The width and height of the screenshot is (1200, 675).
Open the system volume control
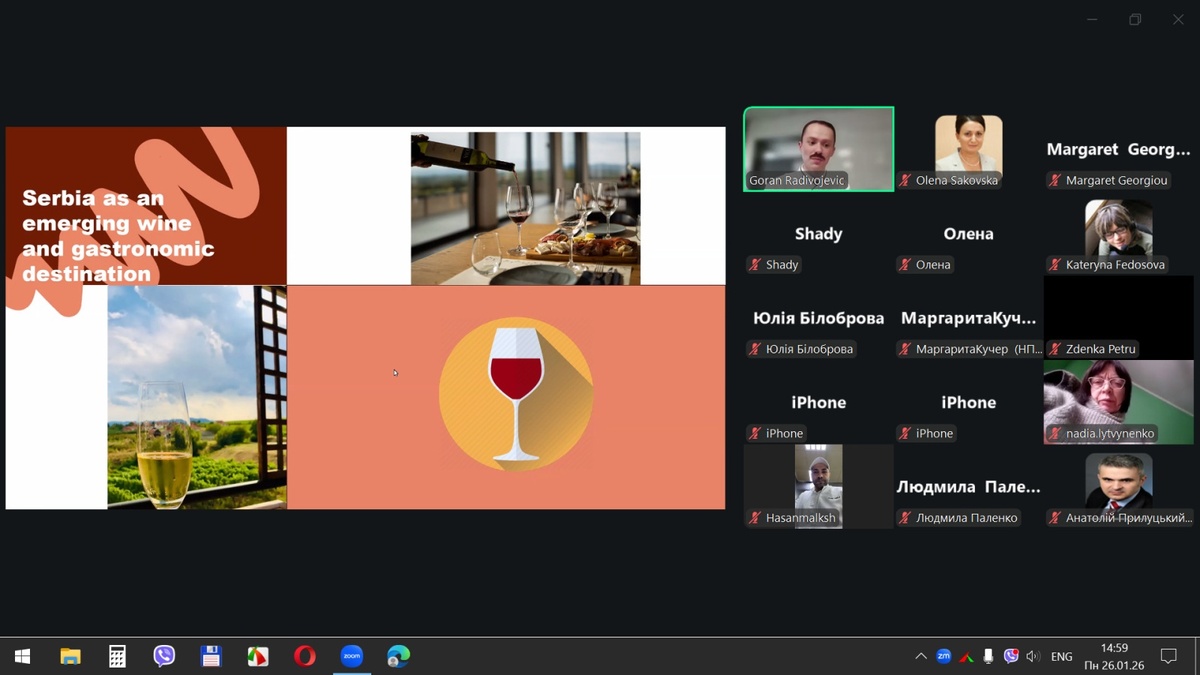pyautogui.click(x=1033, y=656)
